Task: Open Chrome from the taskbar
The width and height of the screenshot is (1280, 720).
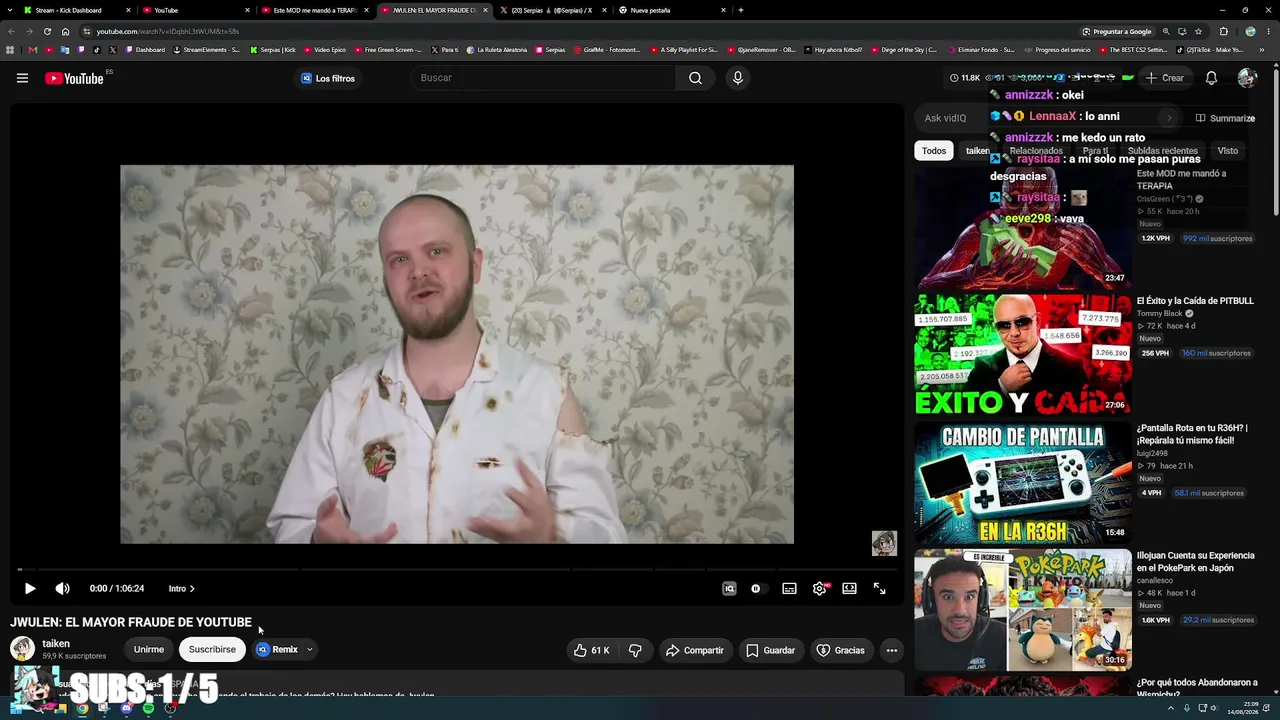Action: 82,709
